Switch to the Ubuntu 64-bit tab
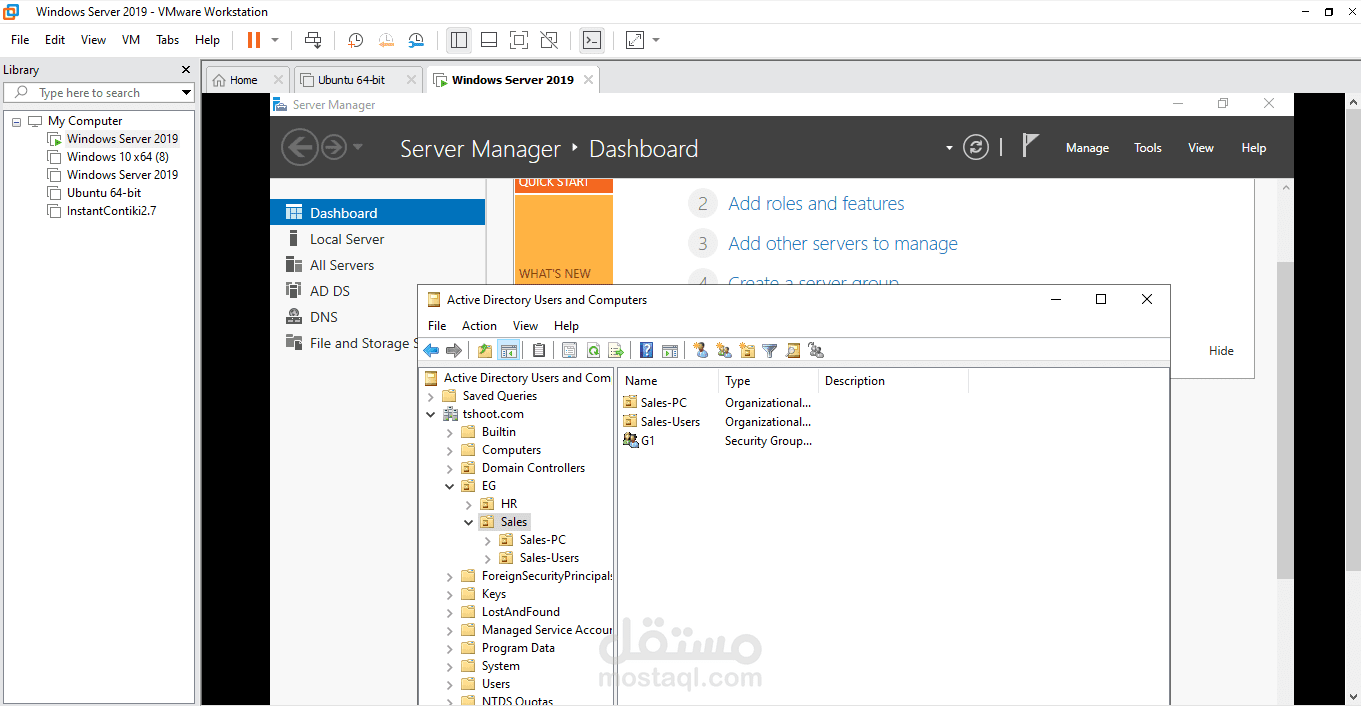This screenshot has height=706, width=1361. (351, 80)
